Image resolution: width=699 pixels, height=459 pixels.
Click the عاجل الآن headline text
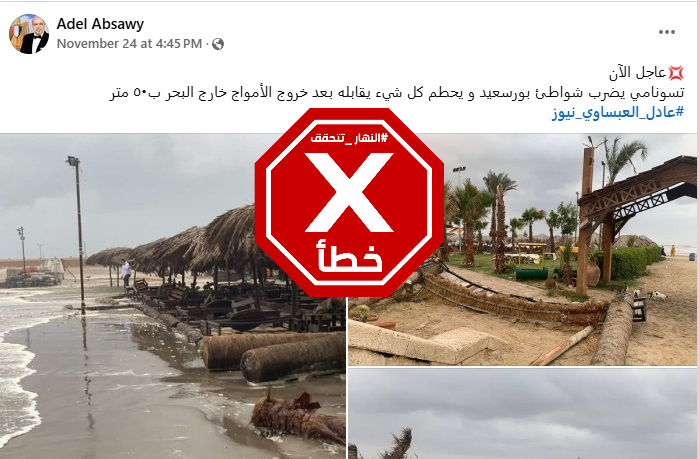[x=637, y=72]
